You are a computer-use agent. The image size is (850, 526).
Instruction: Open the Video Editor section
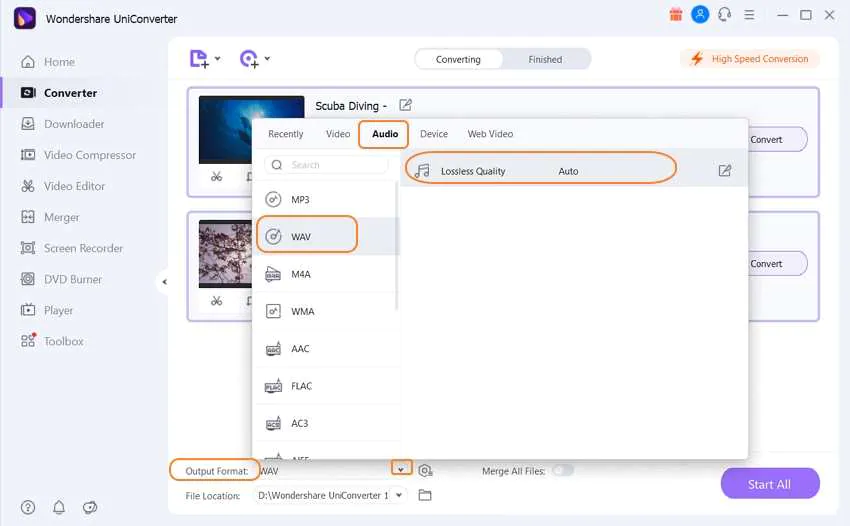pos(62,186)
